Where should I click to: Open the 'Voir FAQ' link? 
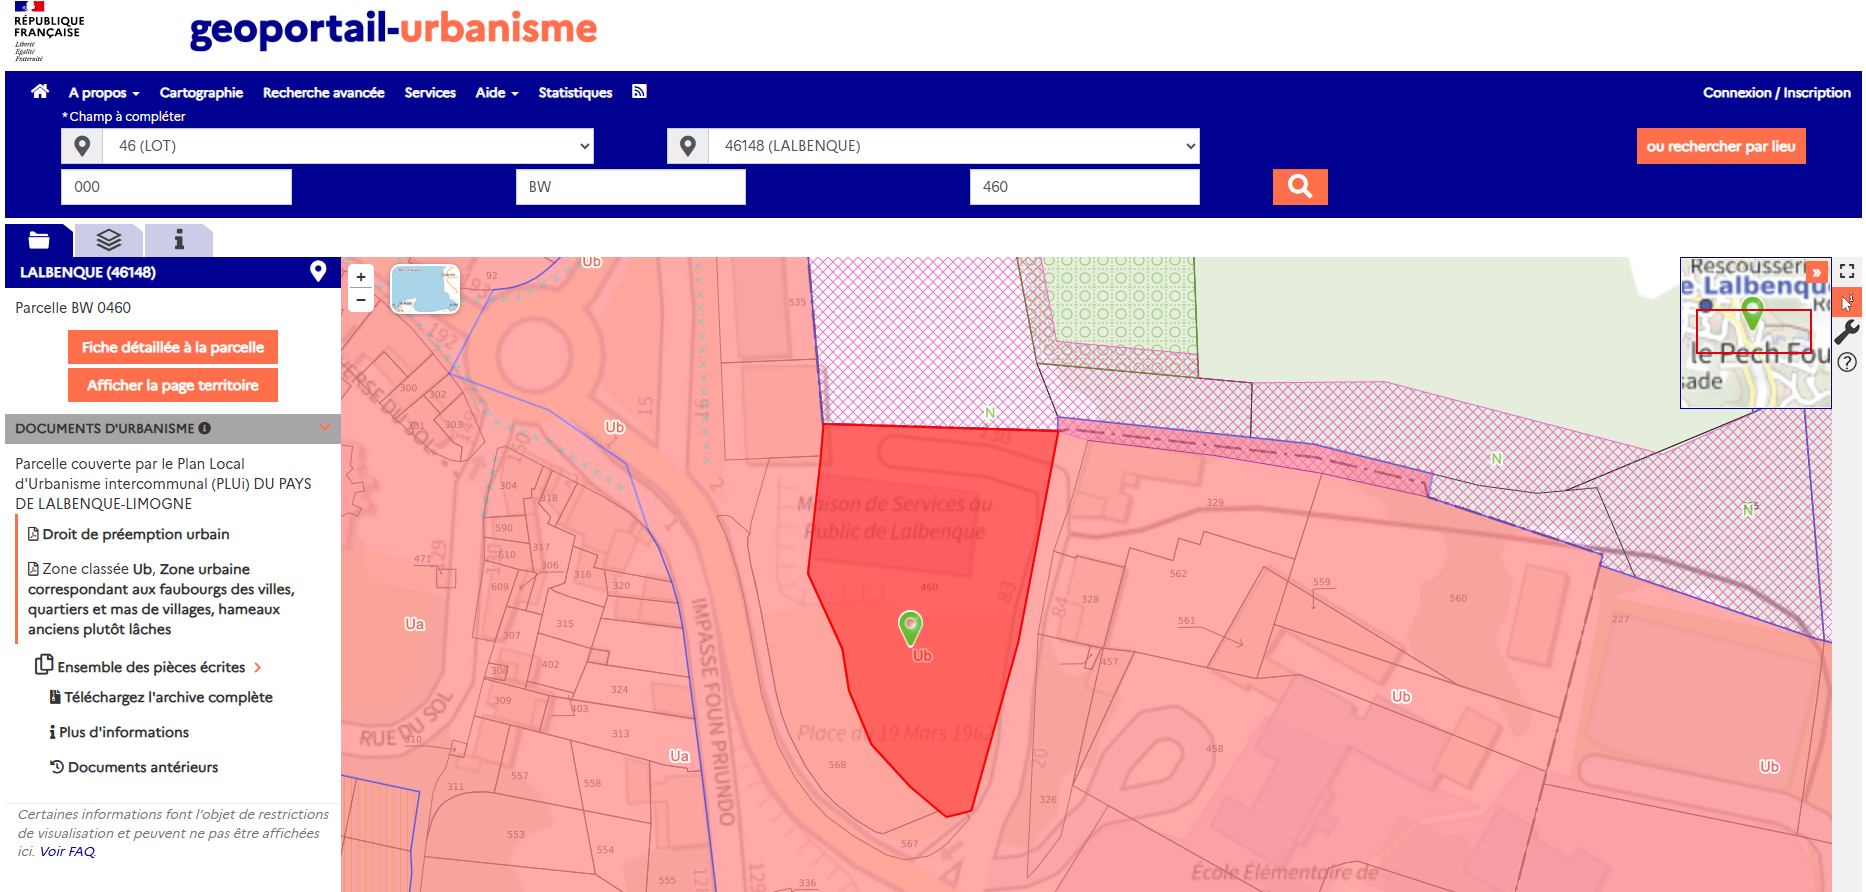[x=67, y=852]
